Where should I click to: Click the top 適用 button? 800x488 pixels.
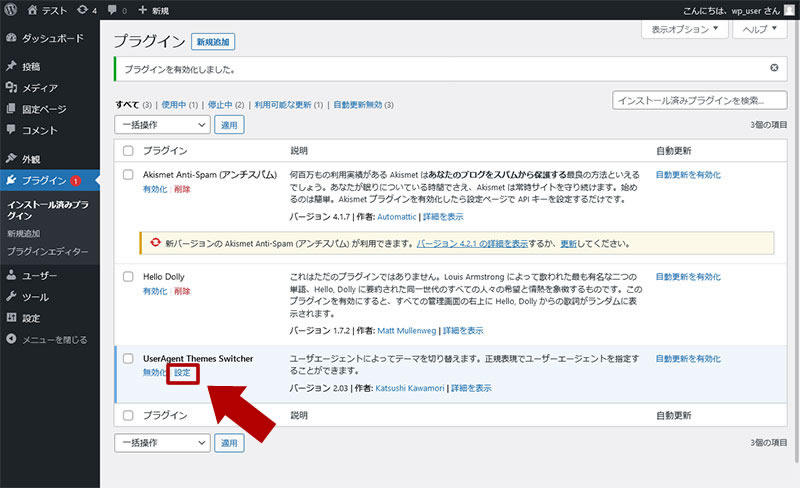[229, 125]
